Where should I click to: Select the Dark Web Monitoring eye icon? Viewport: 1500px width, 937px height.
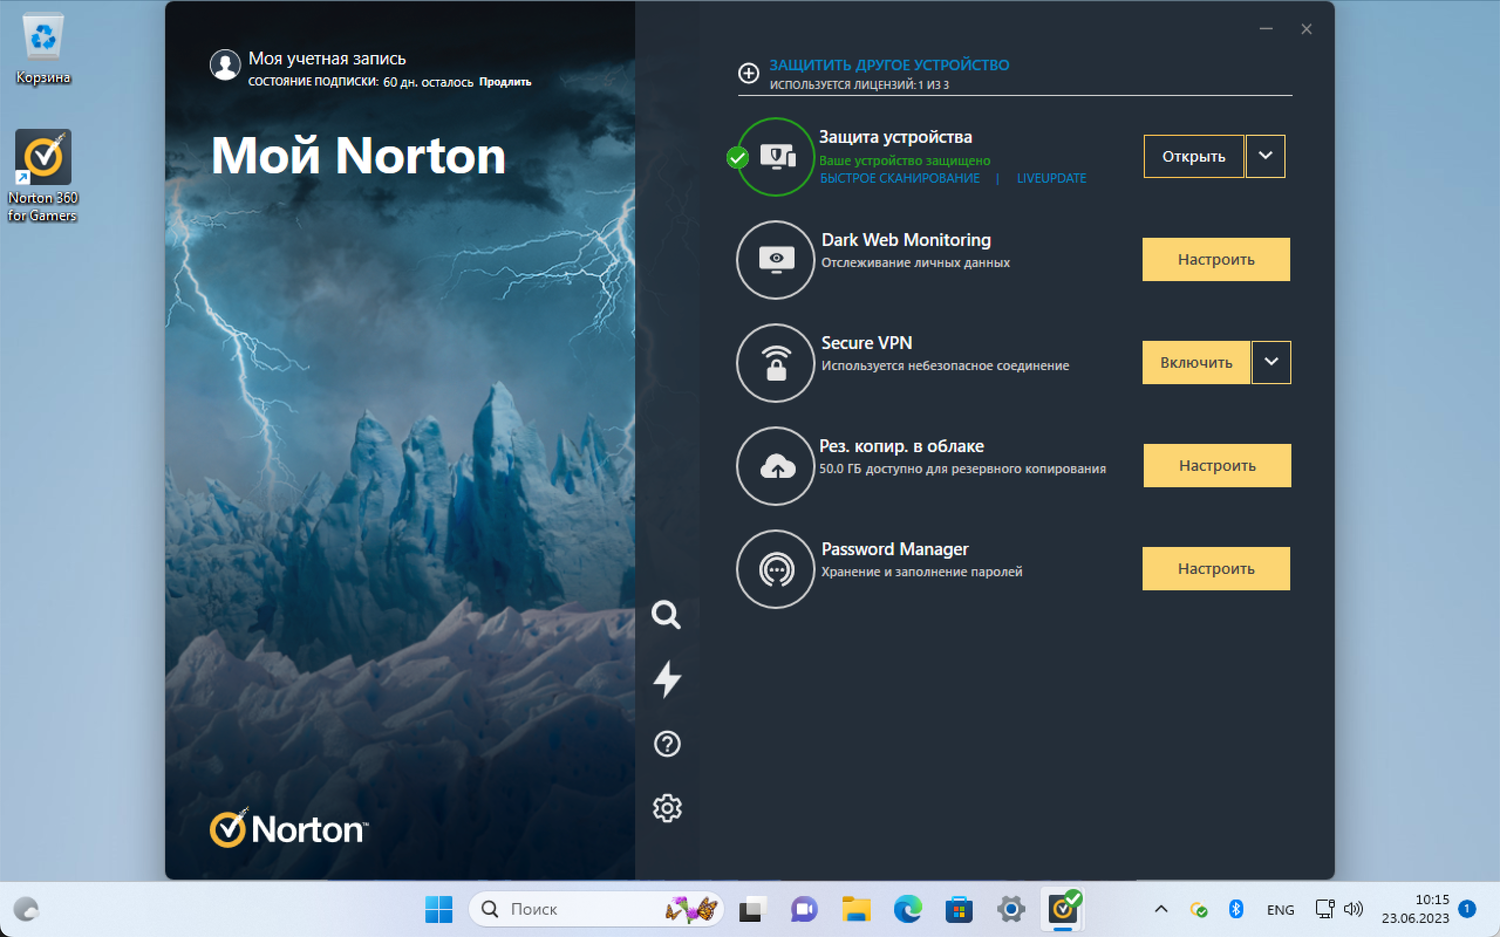click(776, 260)
